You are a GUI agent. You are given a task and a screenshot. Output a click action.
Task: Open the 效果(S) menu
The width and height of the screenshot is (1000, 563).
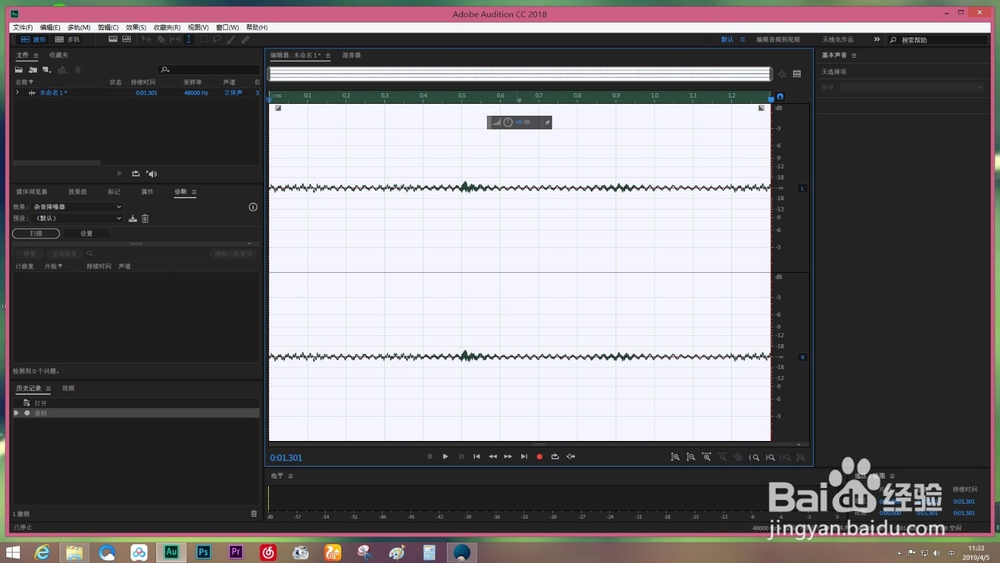point(136,27)
